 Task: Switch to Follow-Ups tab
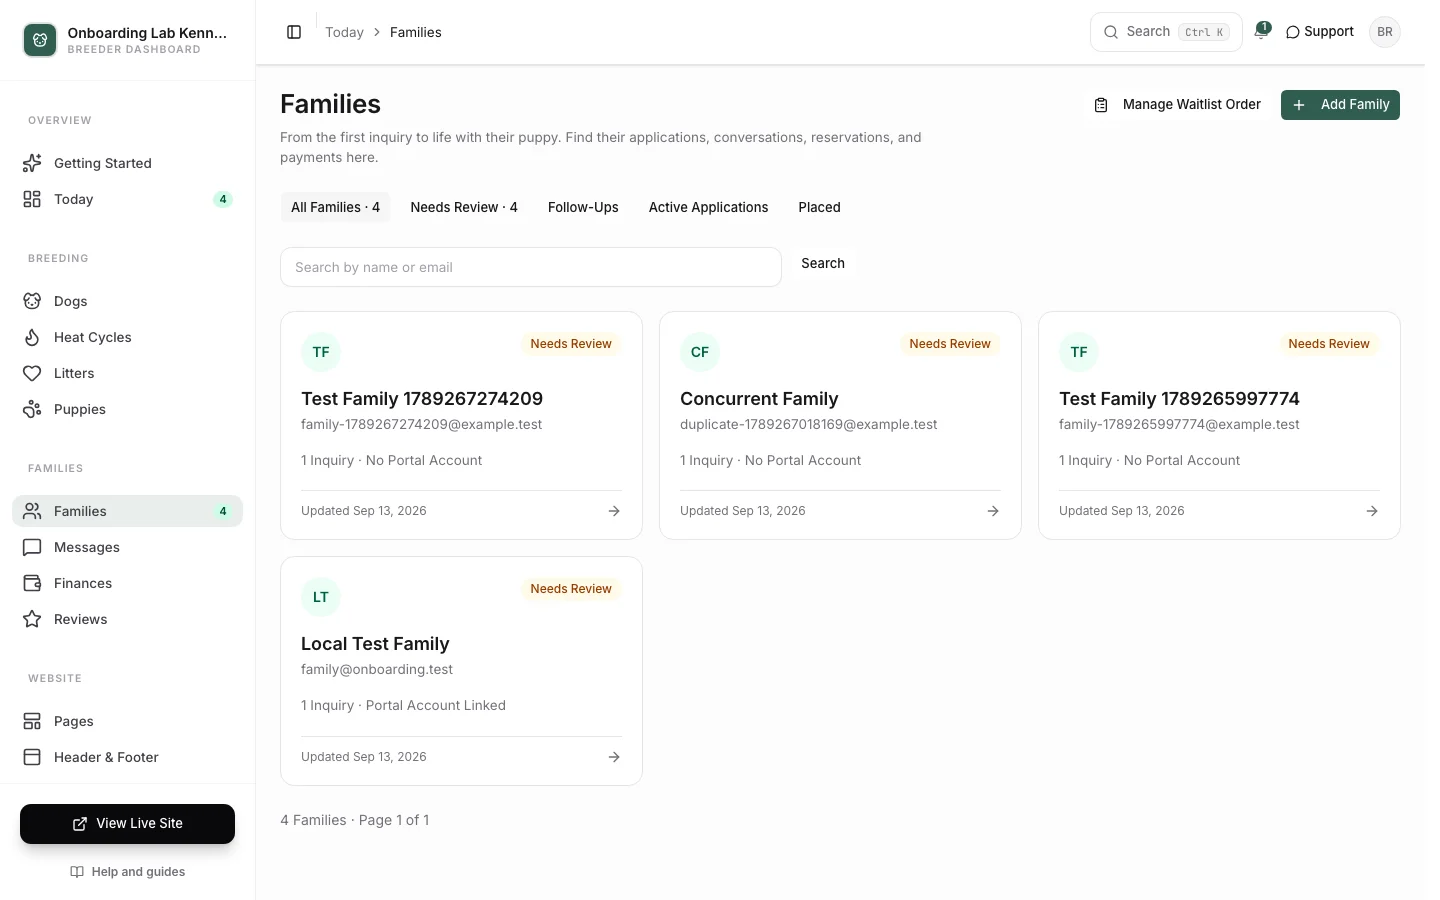tap(583, 207)
